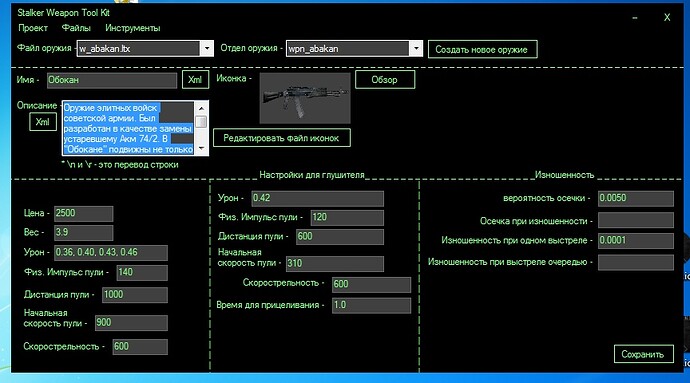Click Создать новое оружие button
690x383 pixels.
(482, 49)
